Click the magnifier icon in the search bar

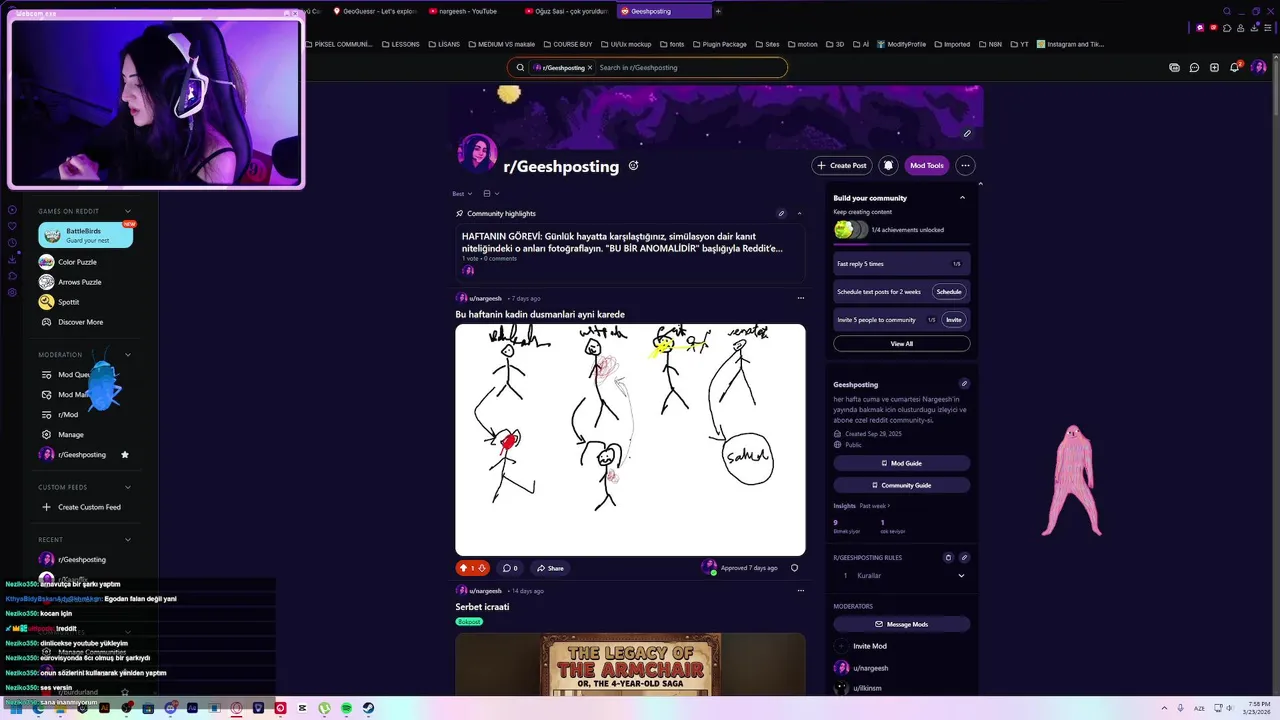[x=520, y=67]
